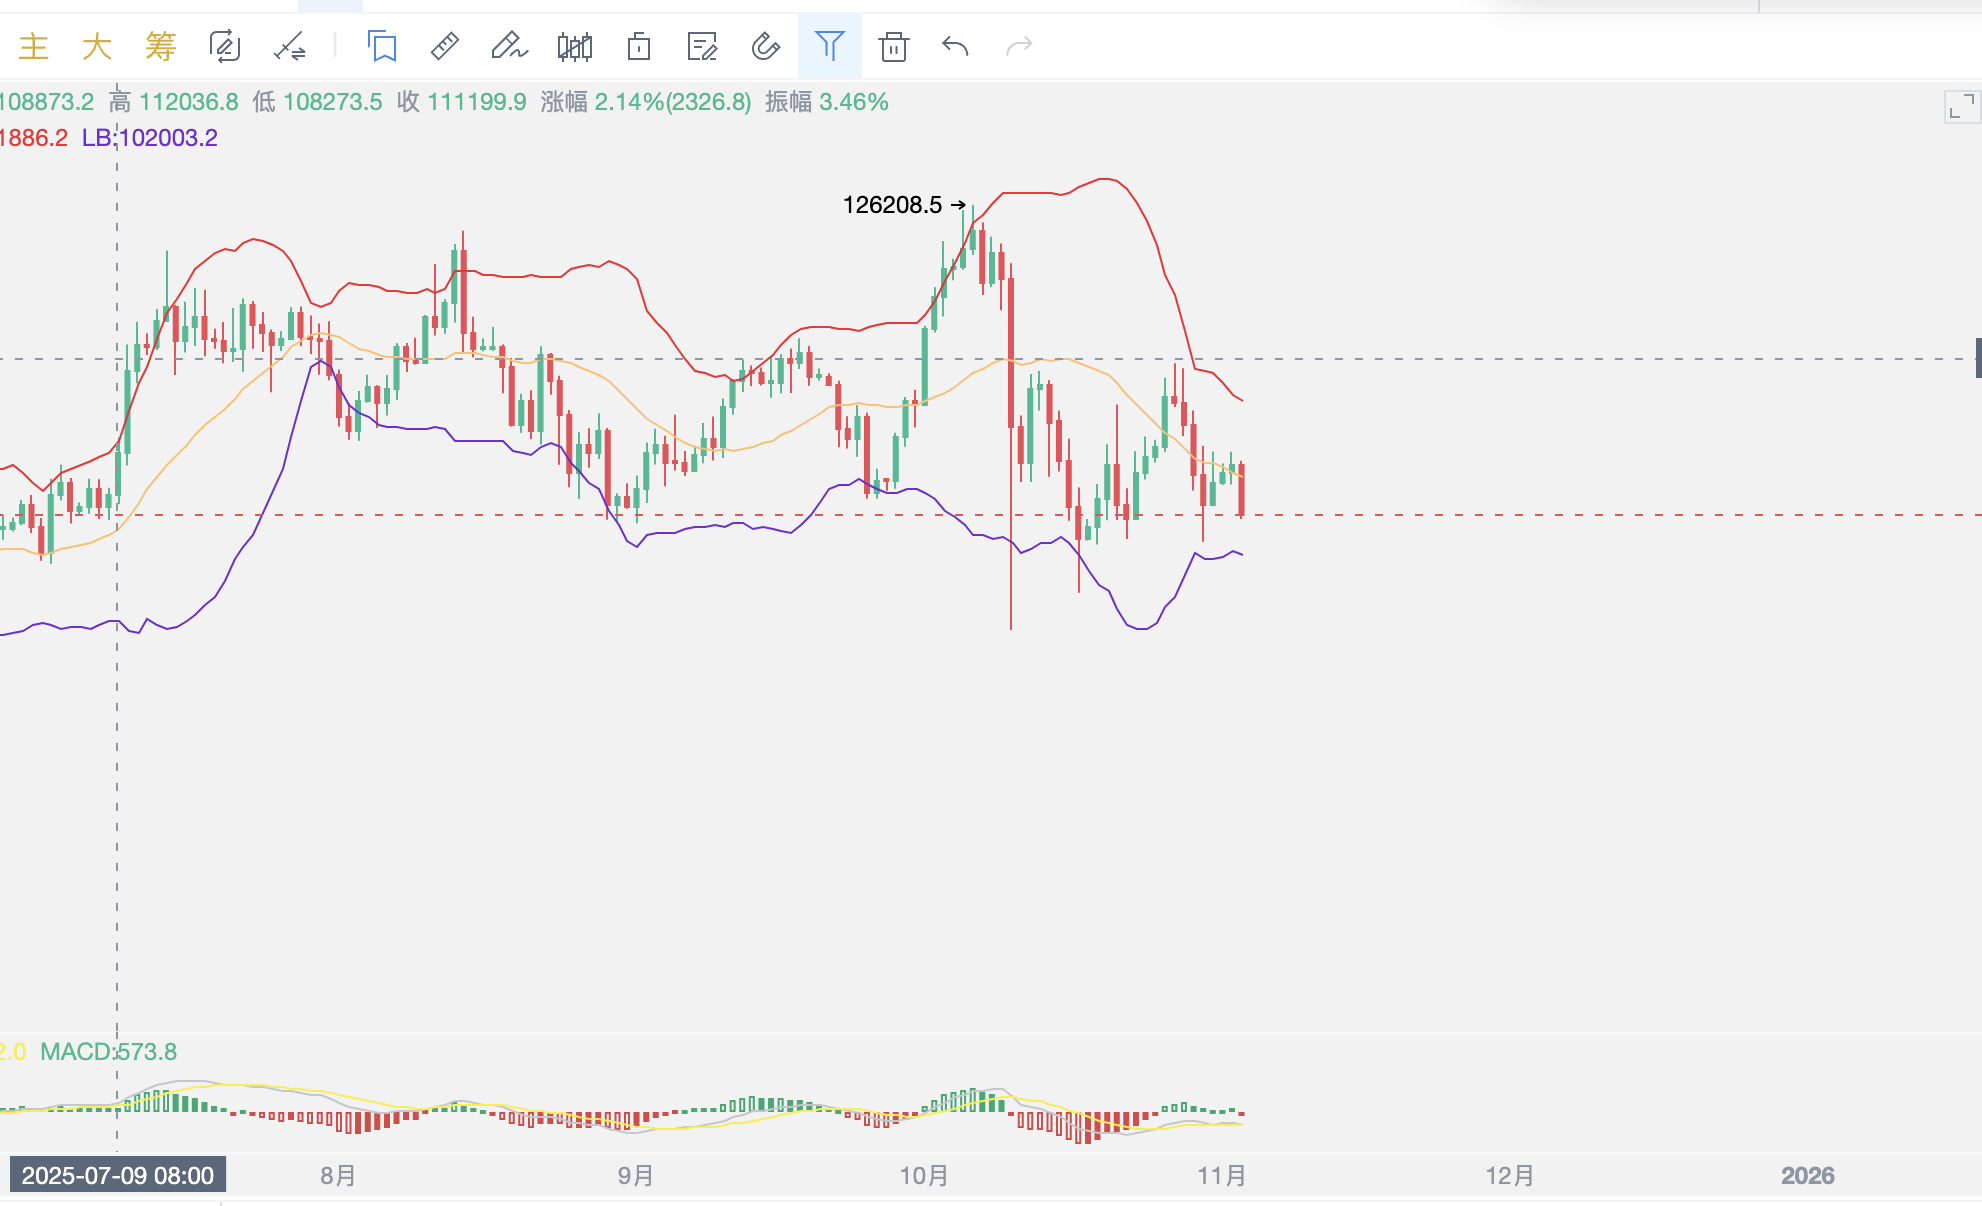Delete drawings with trash icon
Image resolution: width=1982 pixels, height=1206 pixels.
(893, 46)
